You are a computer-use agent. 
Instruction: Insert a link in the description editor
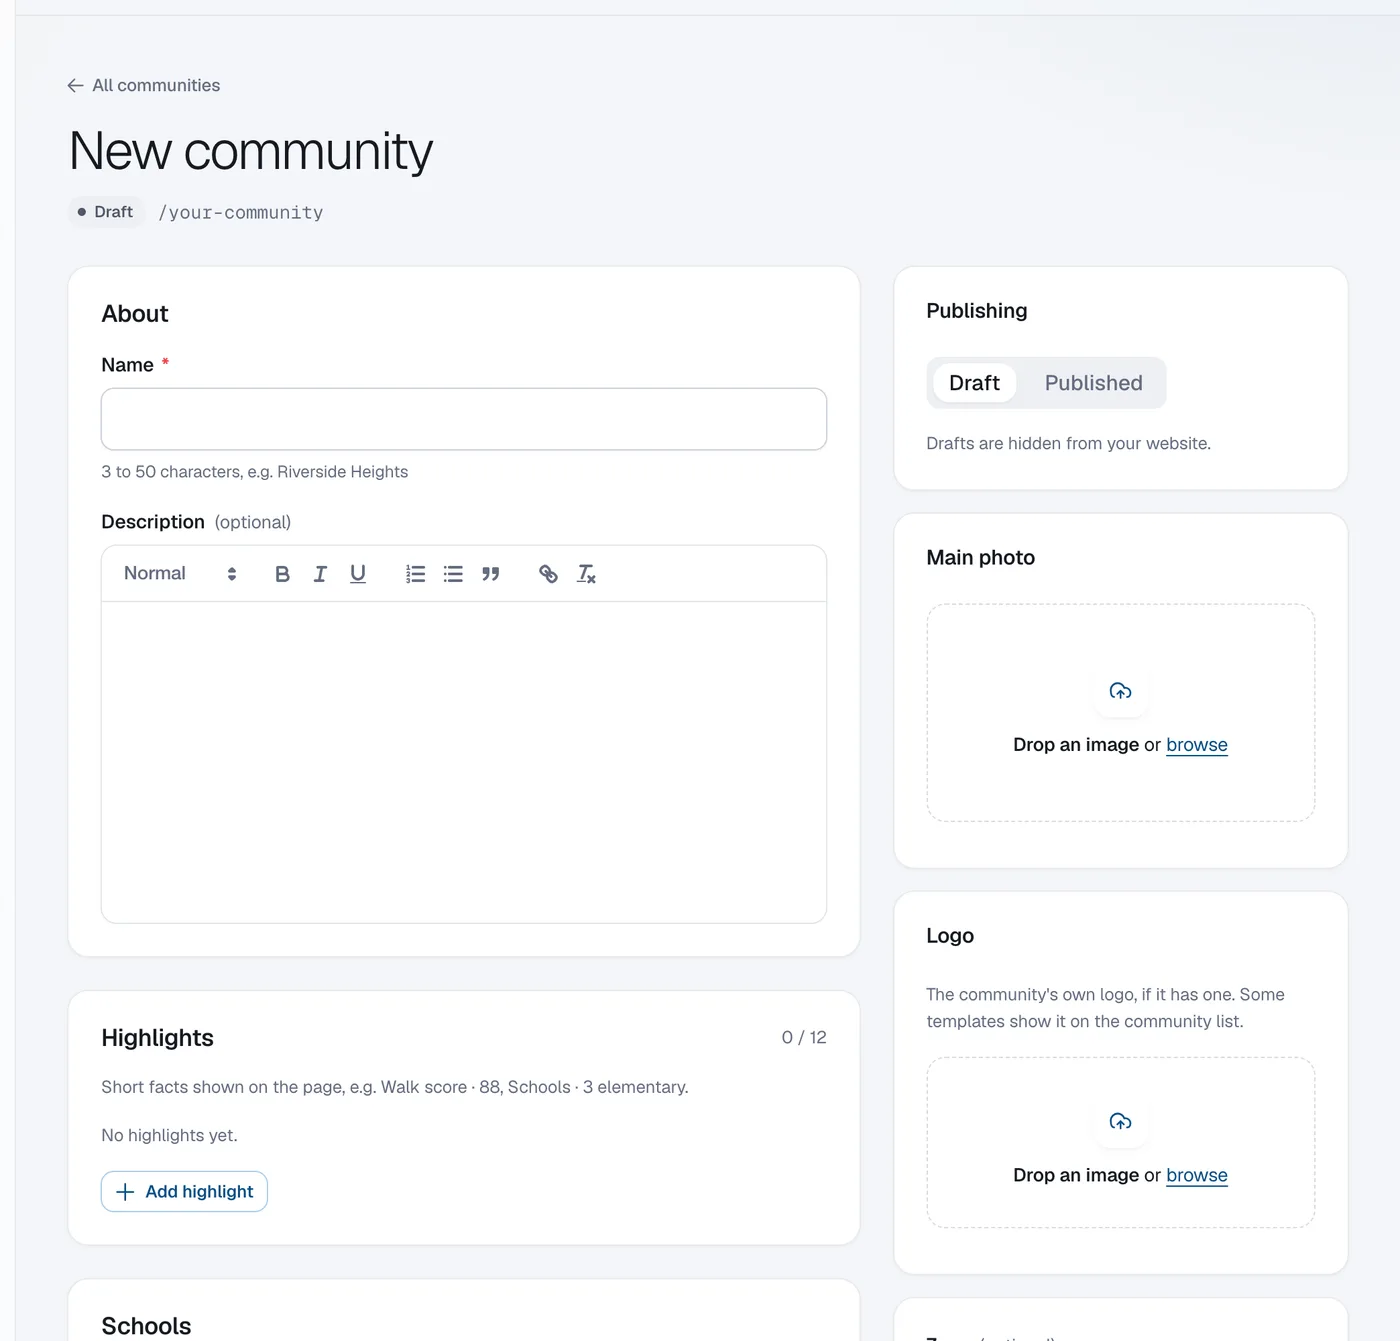pos(548,574)
